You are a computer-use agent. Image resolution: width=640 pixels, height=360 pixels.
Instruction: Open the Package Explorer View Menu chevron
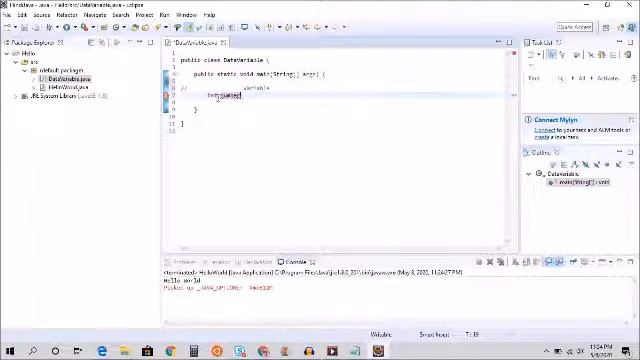[x=130, y=42]
